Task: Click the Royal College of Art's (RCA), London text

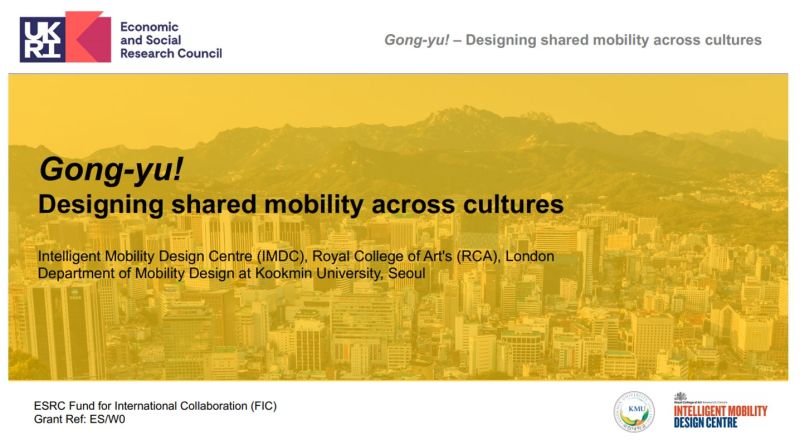Action: point(433,256)
